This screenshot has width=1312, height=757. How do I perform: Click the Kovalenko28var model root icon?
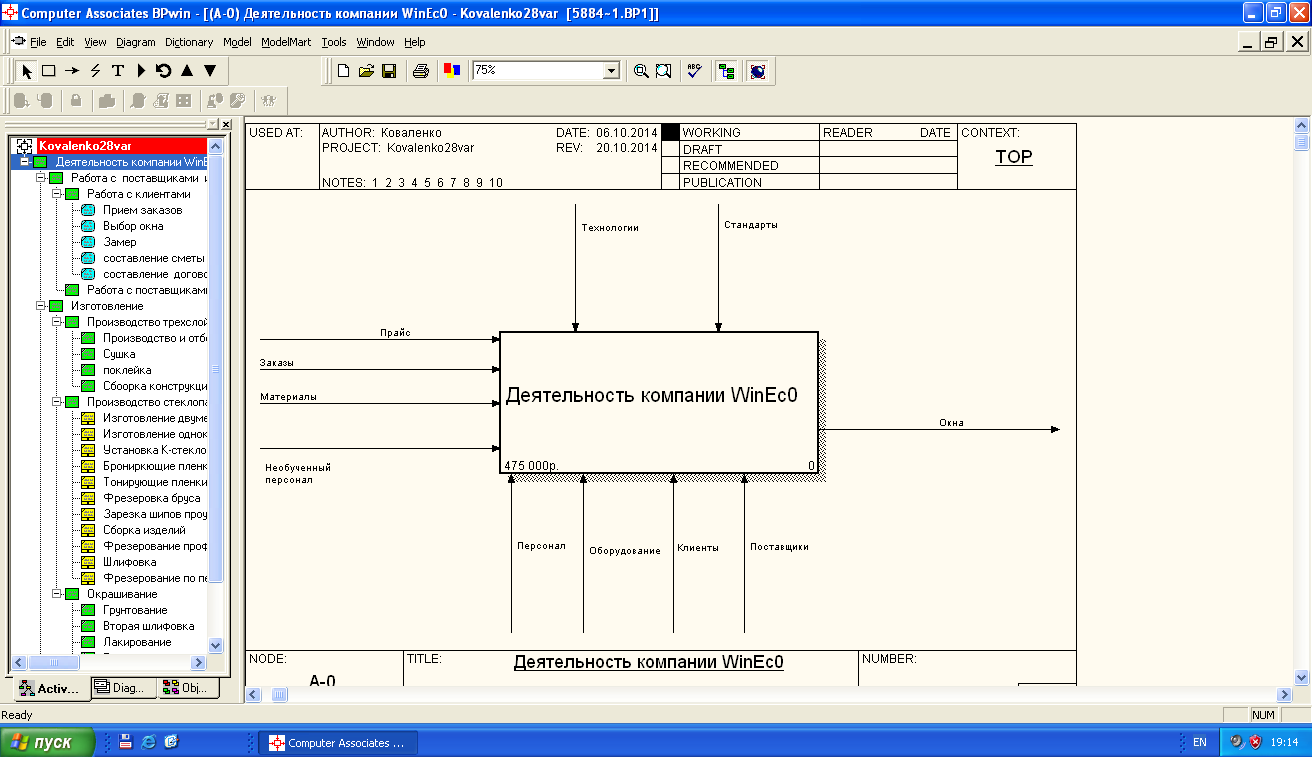(25, 146)
